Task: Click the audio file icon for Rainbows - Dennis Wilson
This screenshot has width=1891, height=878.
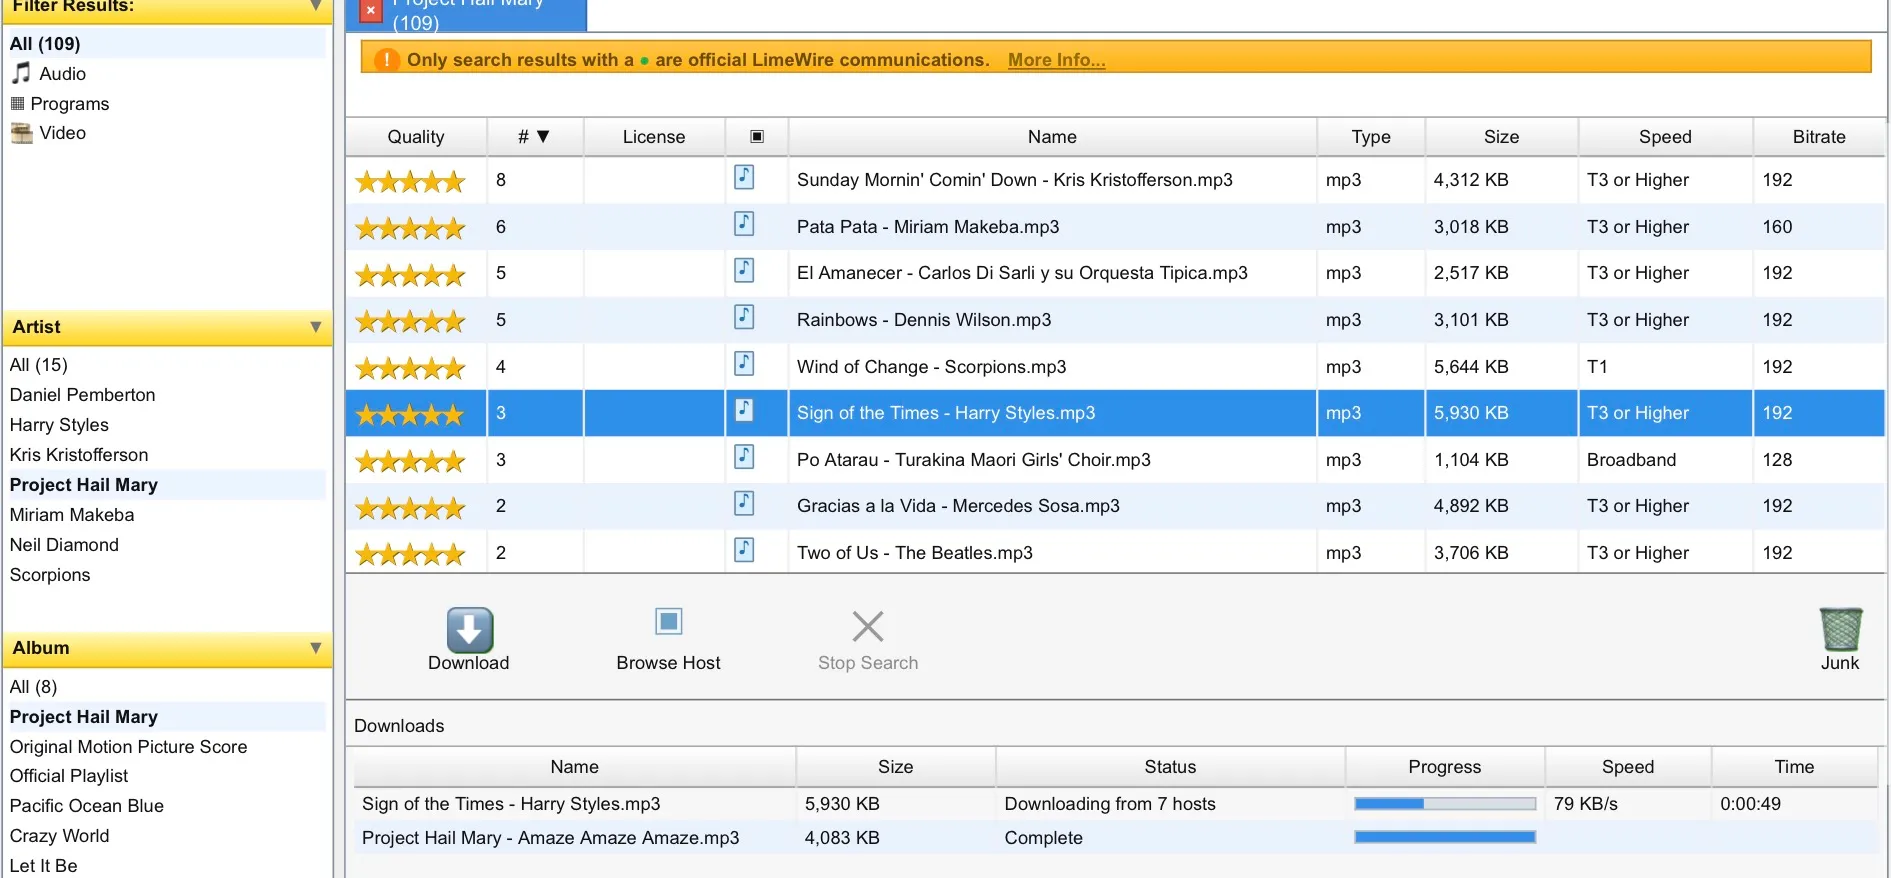Action: (744, 317)
